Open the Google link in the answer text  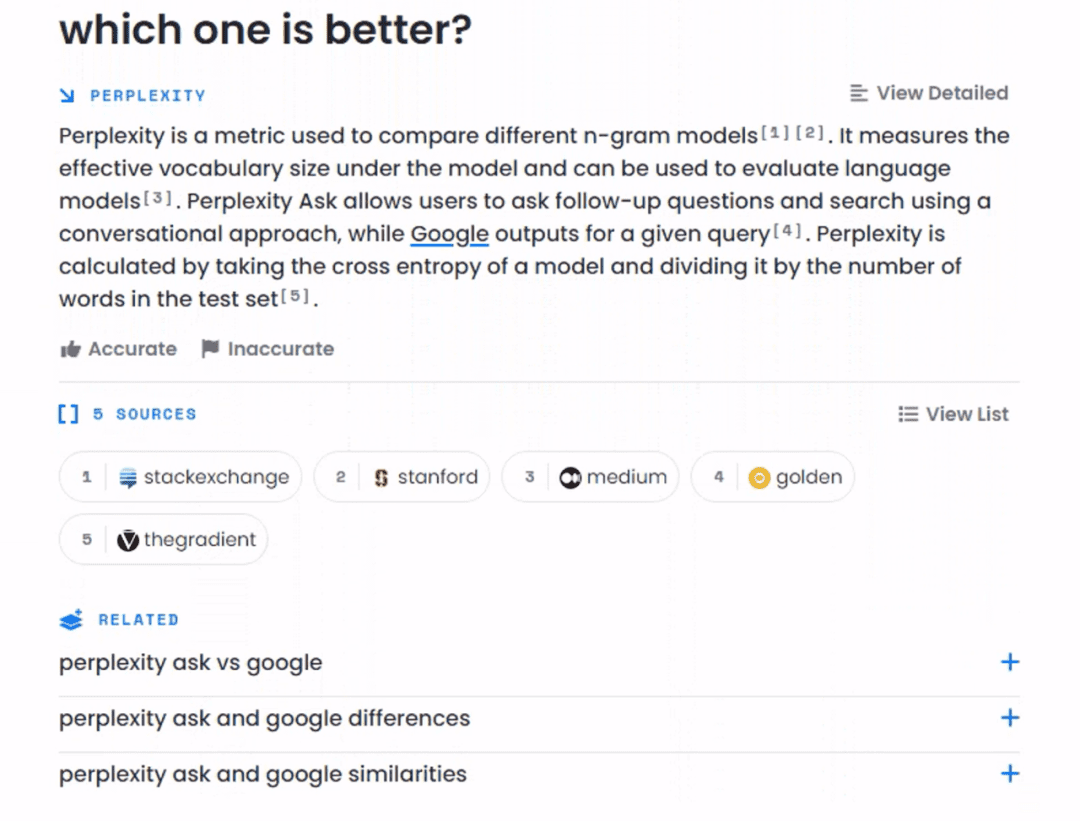pos(448,234)
